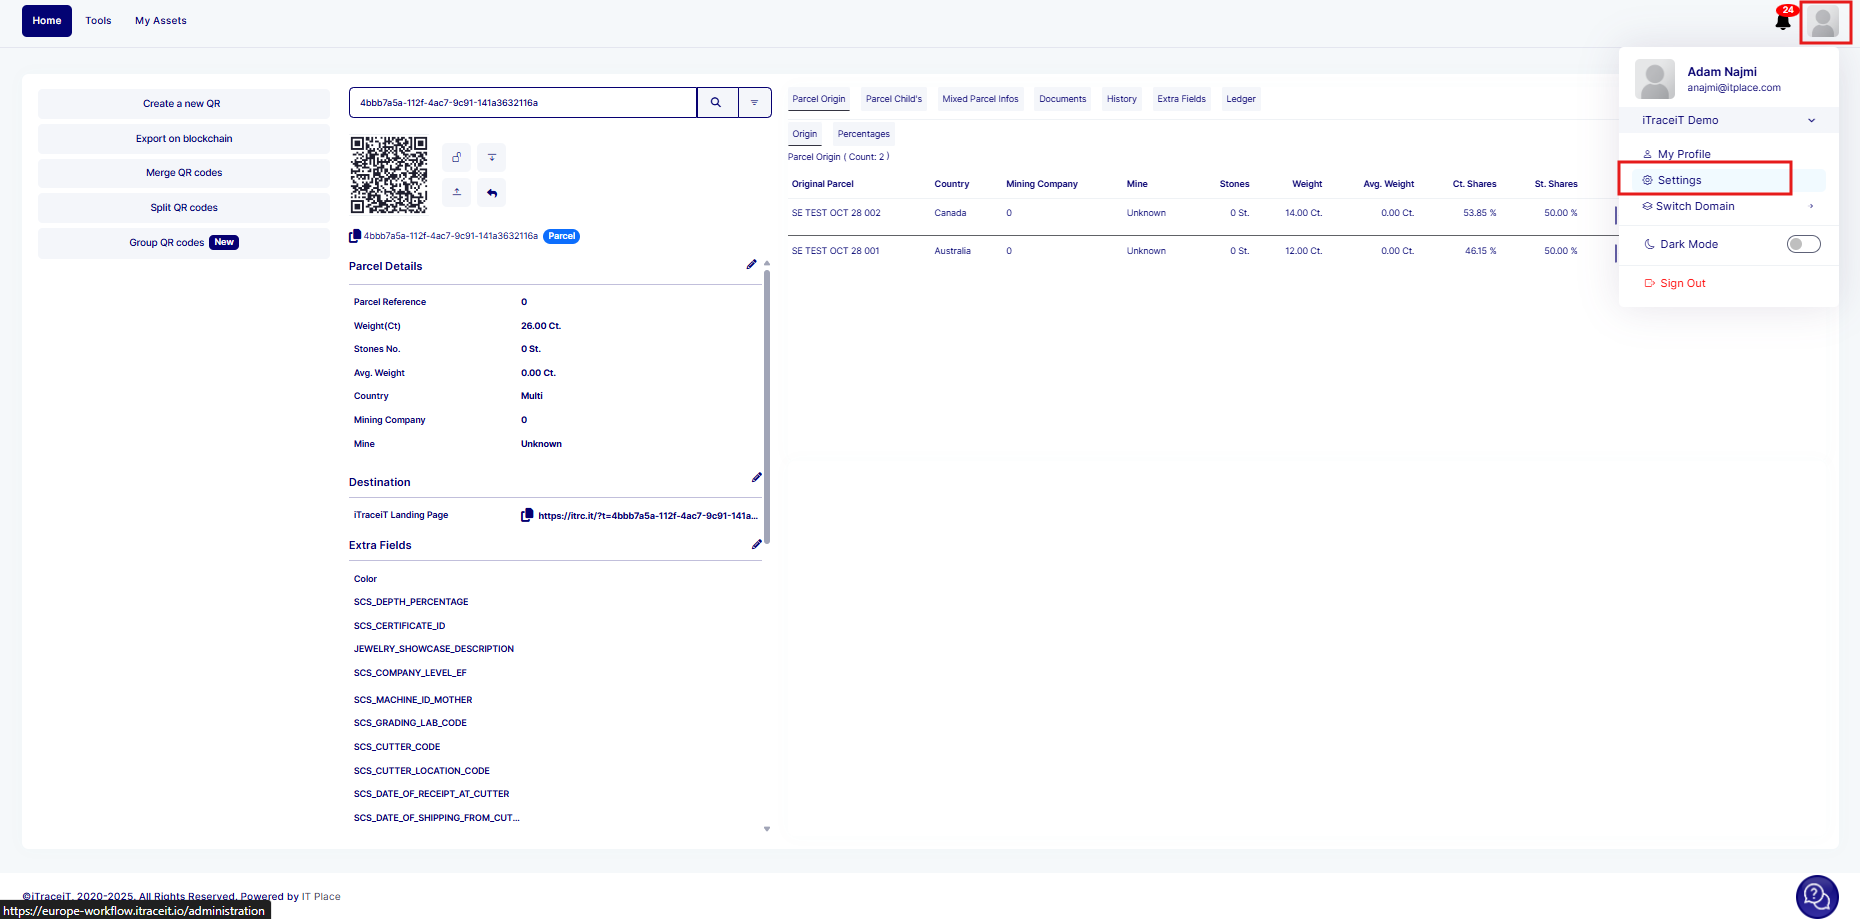Click the upload arrow icon beside QR

[457, 192]
